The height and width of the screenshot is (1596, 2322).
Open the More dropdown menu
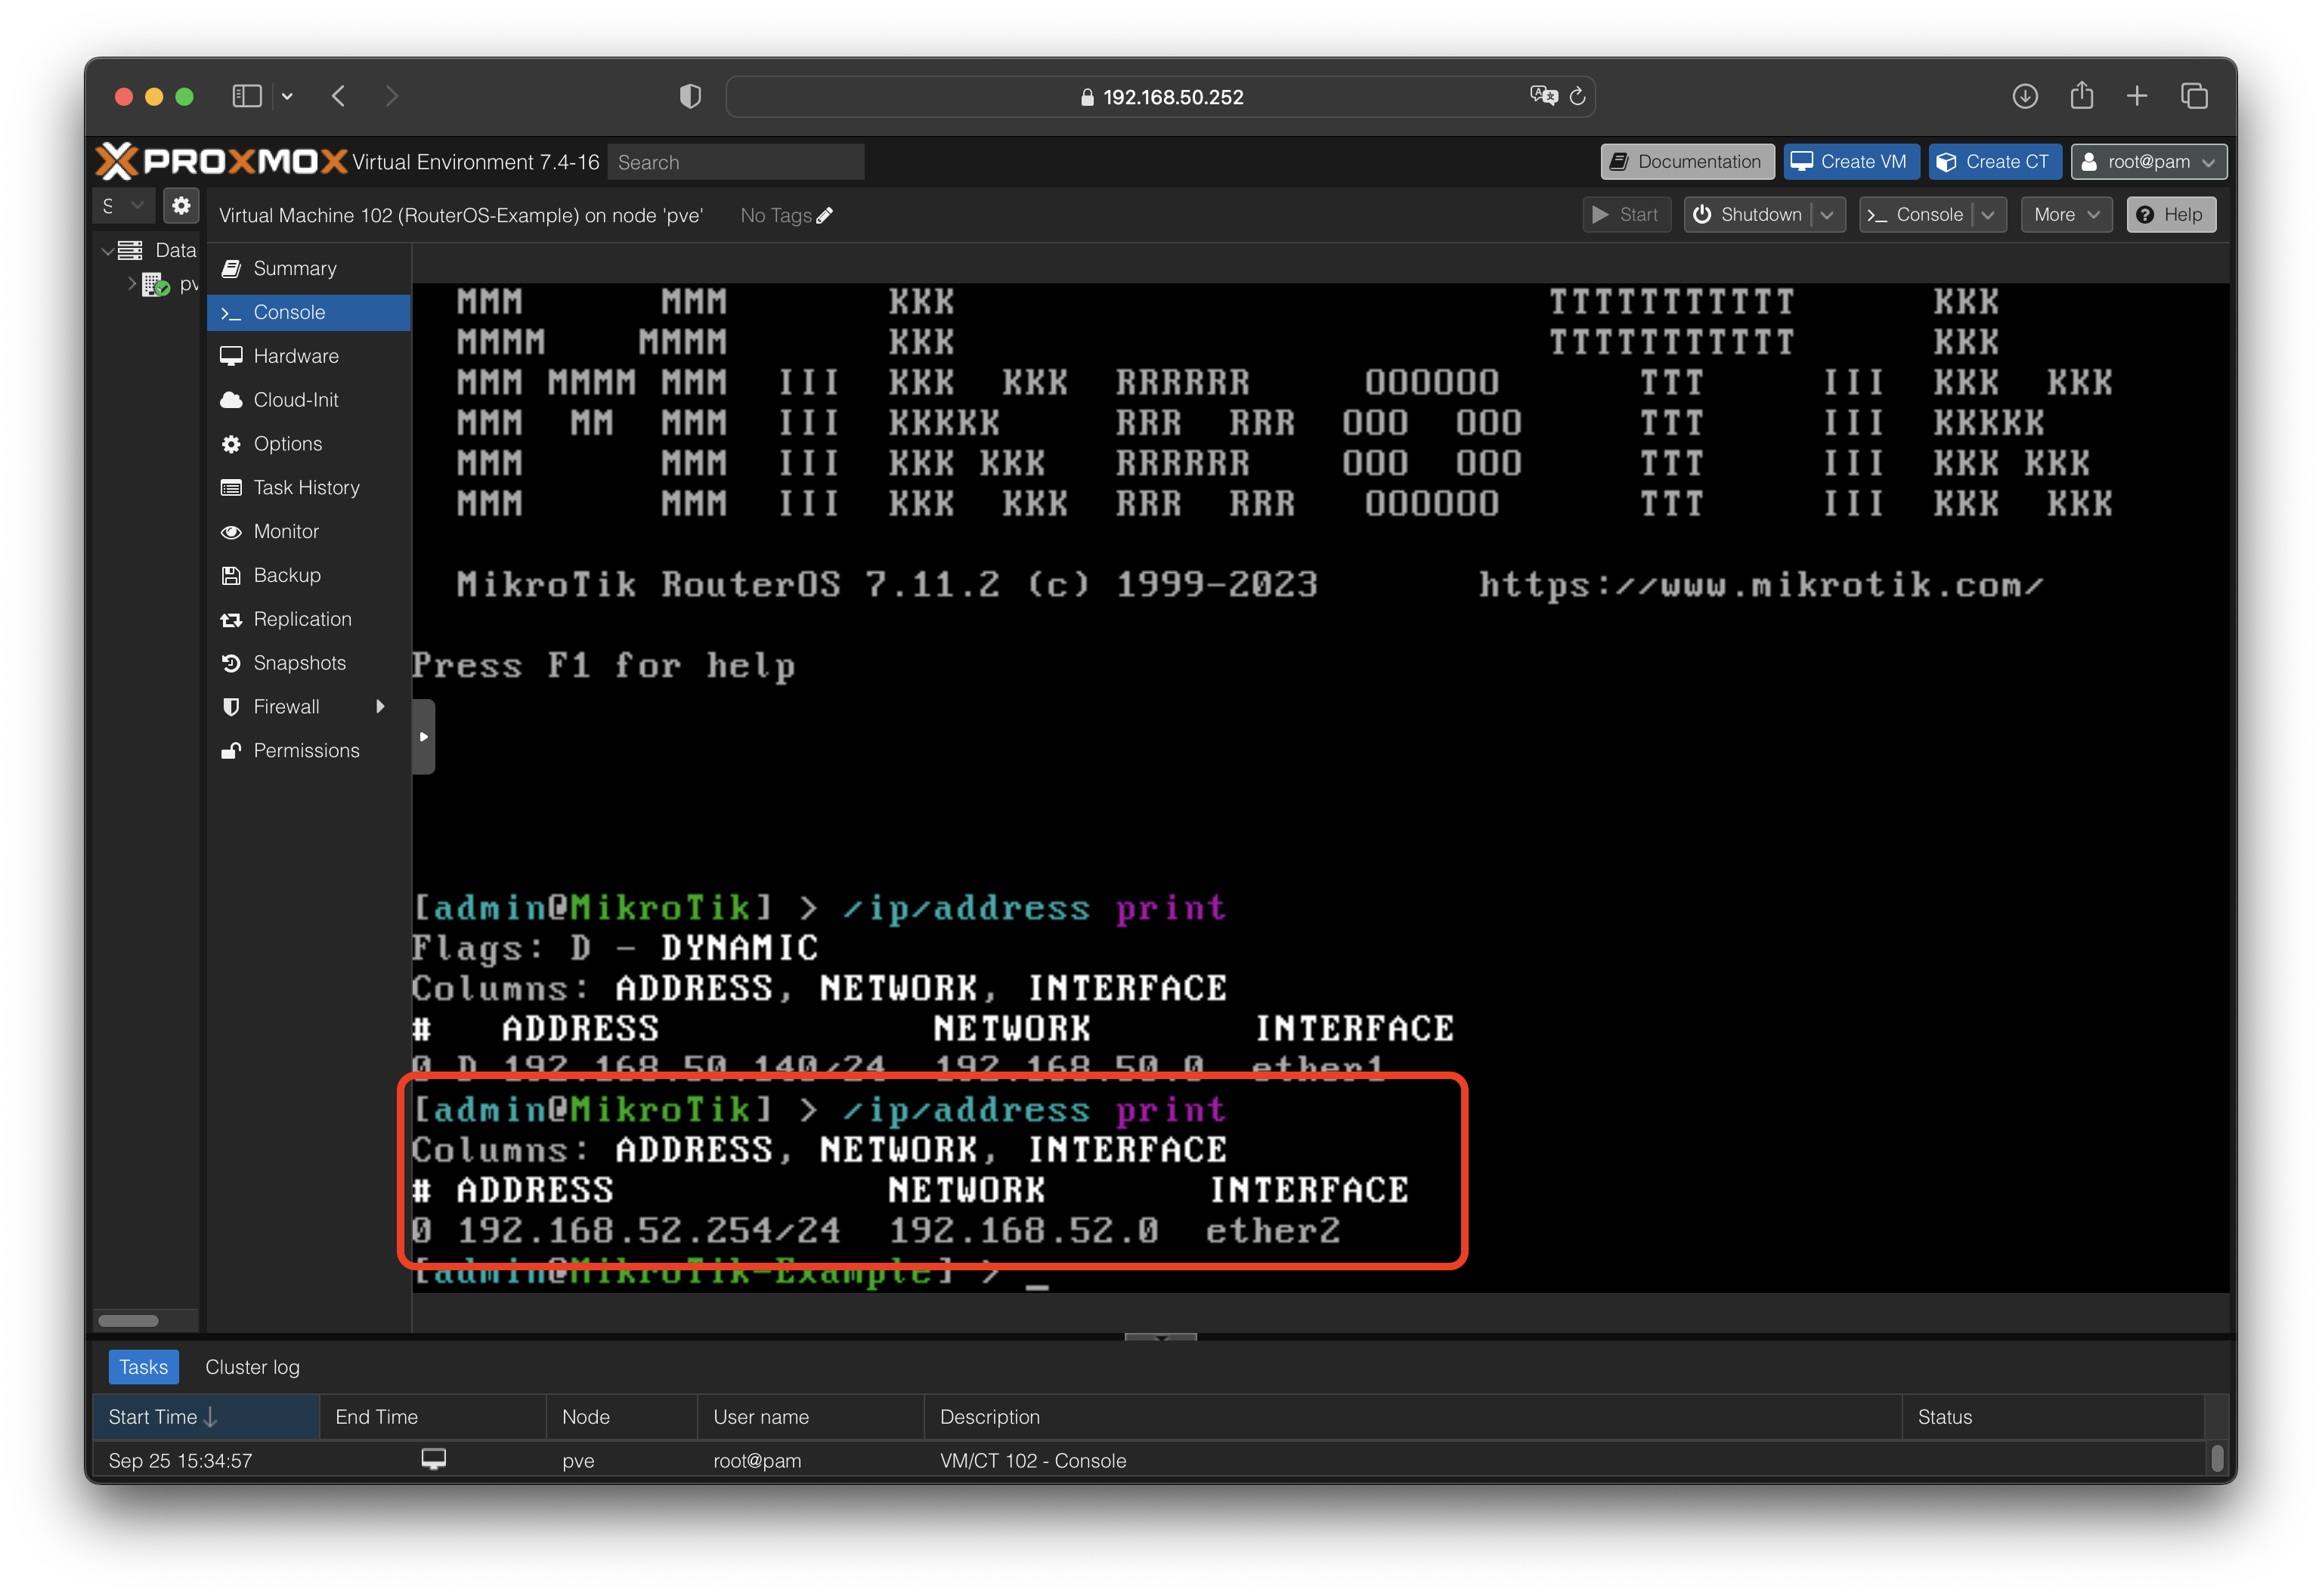tap(2066, 215)
